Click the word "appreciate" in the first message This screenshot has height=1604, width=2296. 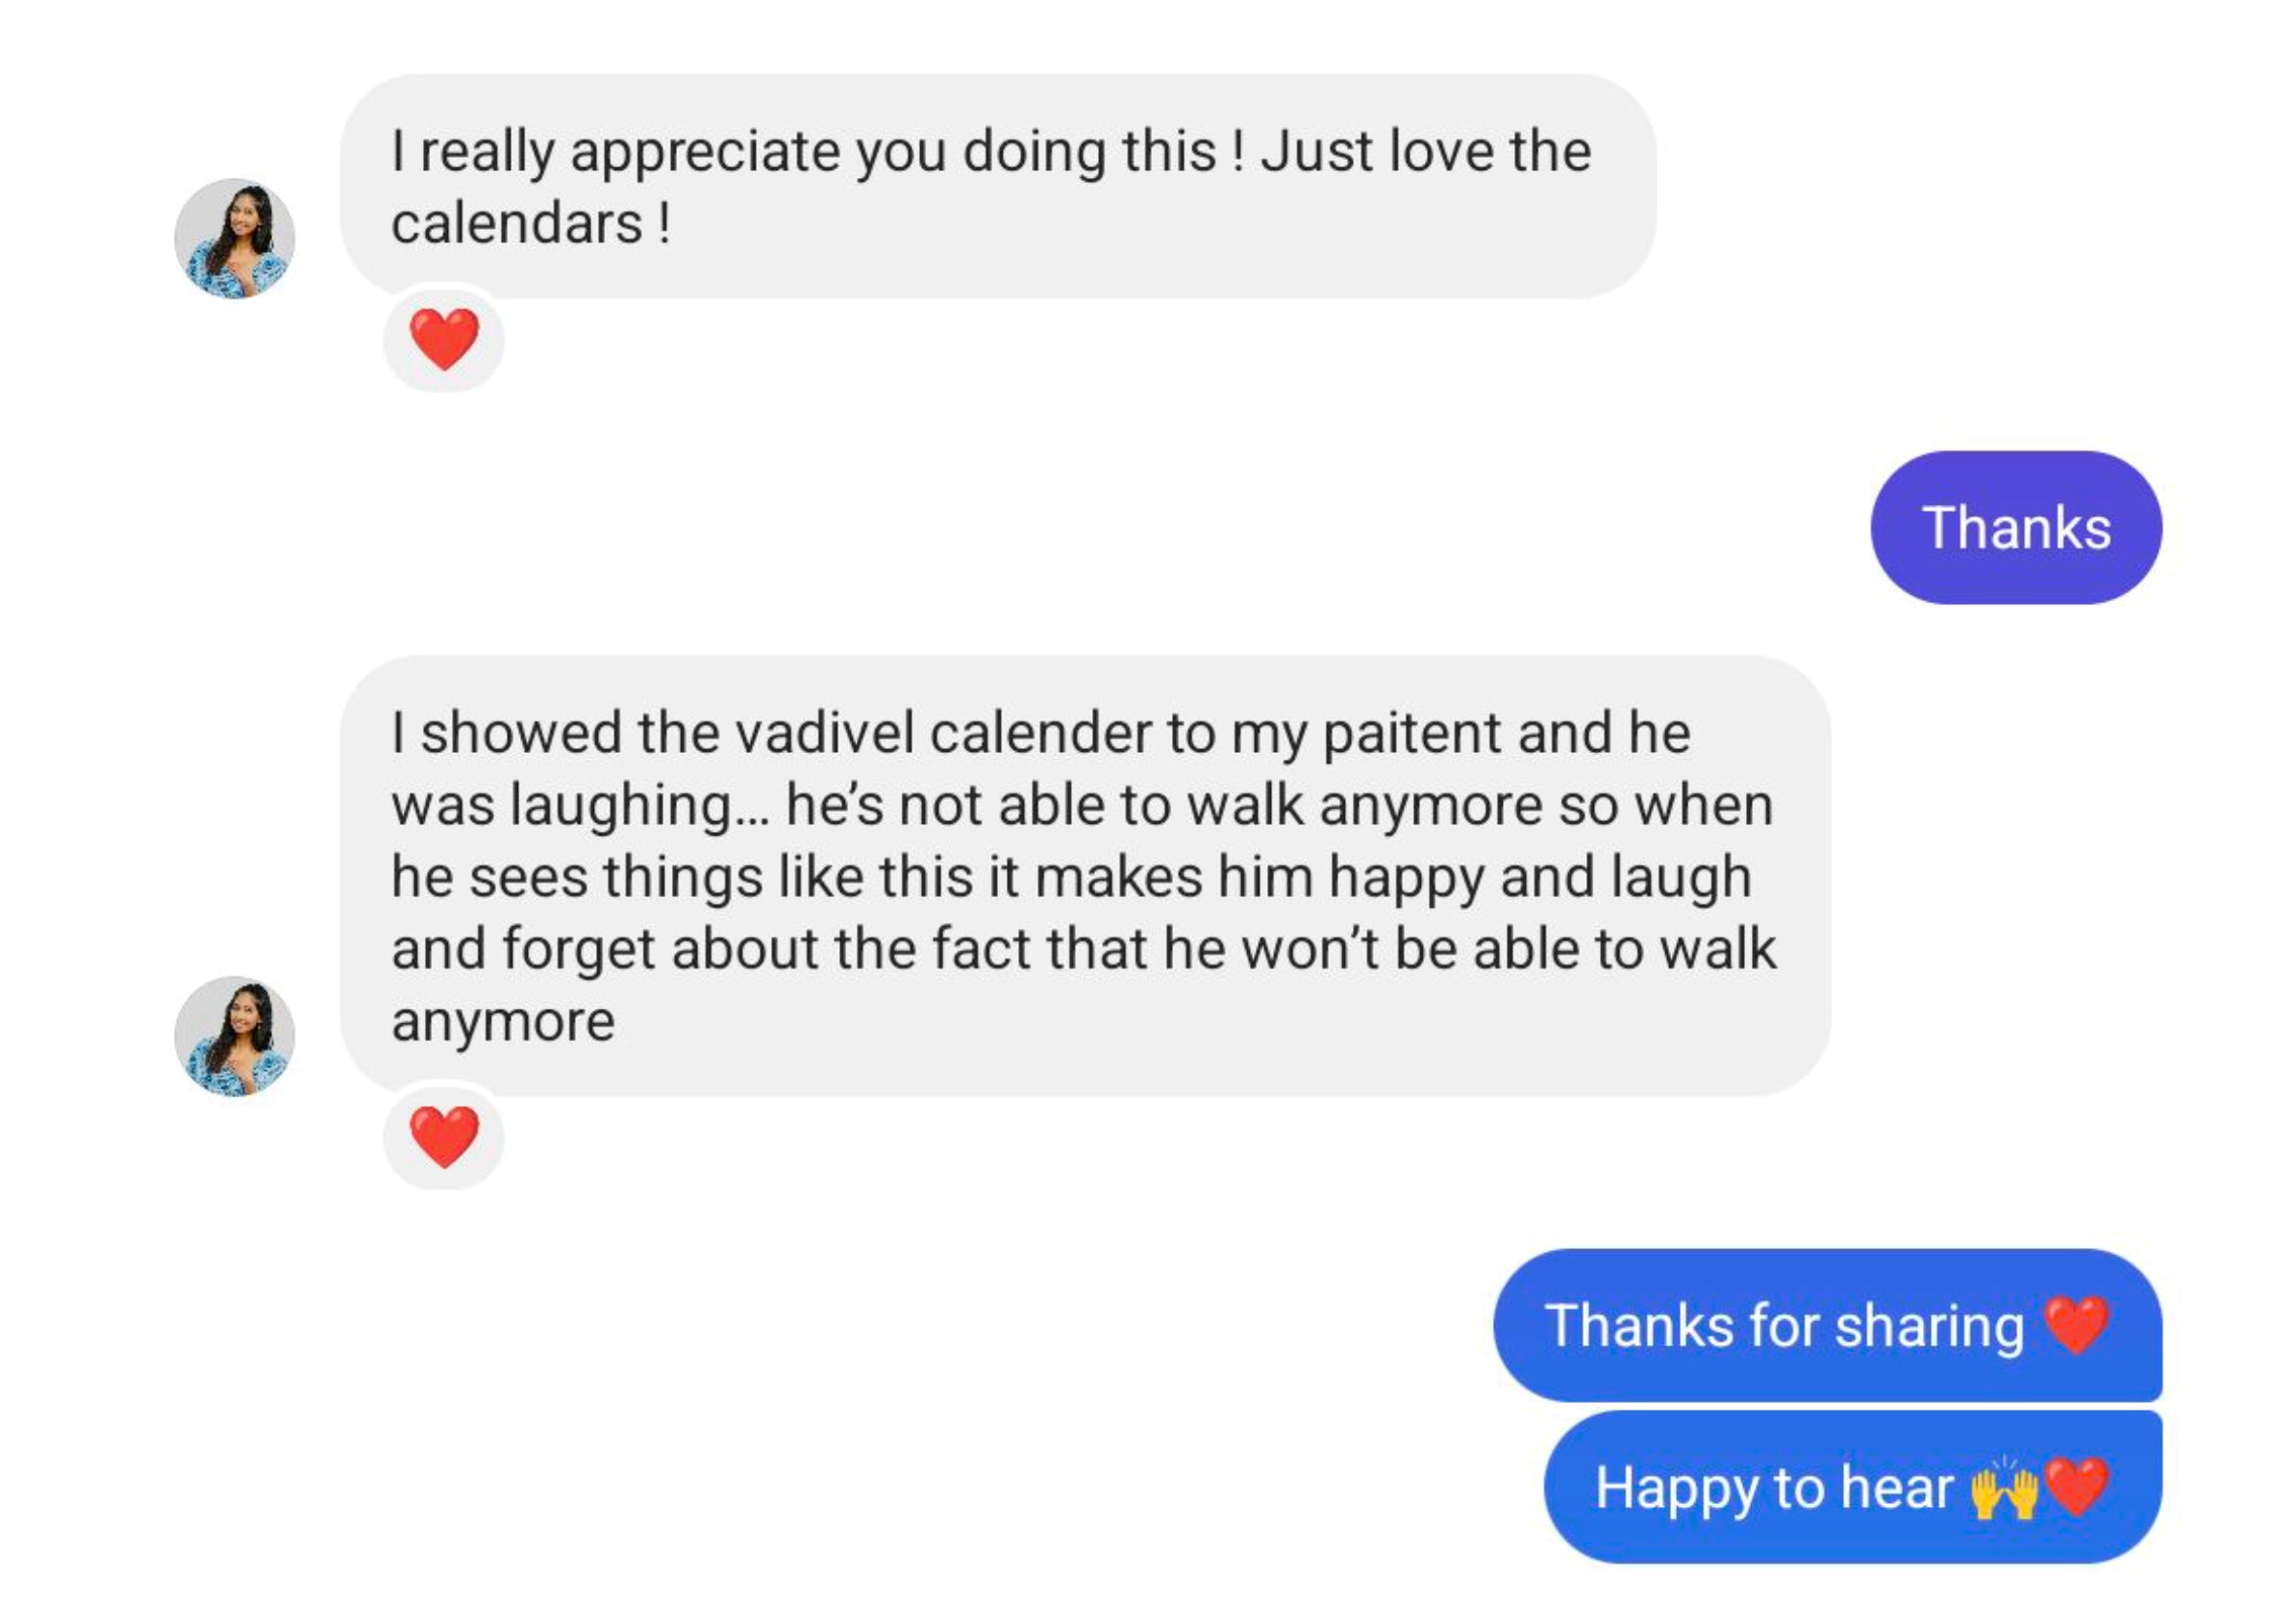pyautogui.click(x=706, y=152)
